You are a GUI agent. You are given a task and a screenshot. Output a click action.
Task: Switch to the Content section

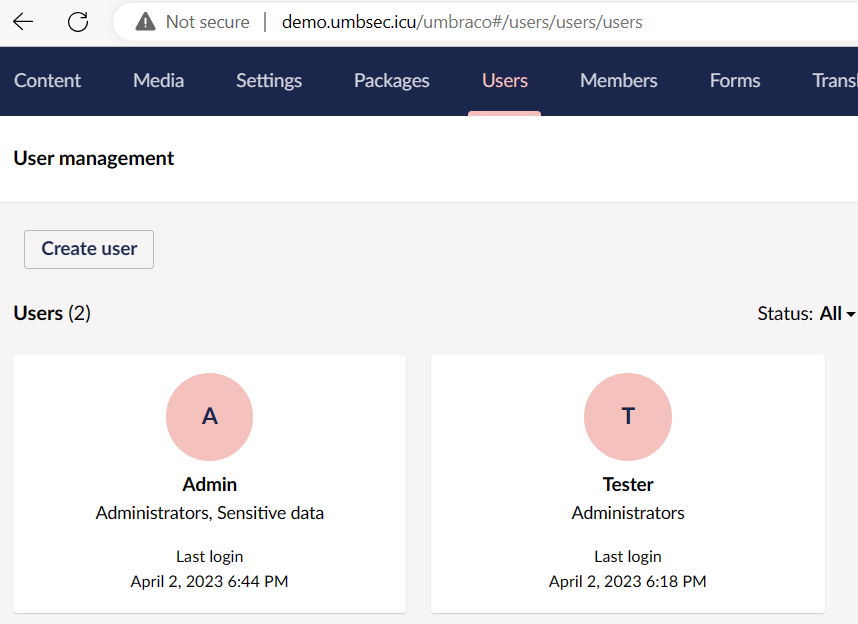coord(47,81)
